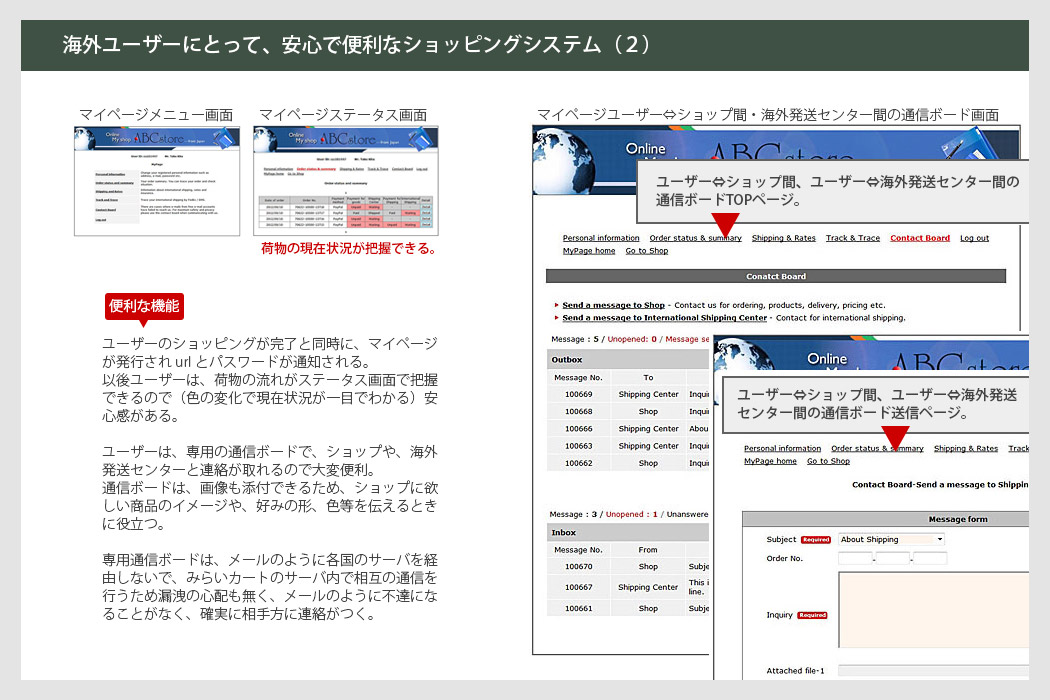This screenshot has width=1050, height=700.
Task: Click Shipping Center in row 100667
Action: point(648,587)
